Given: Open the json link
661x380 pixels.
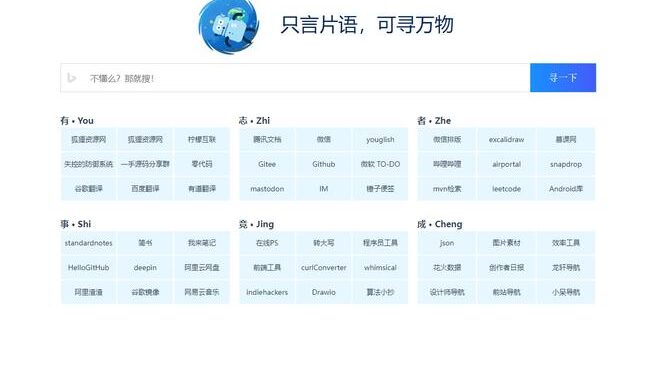Looking at the screenshot, I should (447, 243).
